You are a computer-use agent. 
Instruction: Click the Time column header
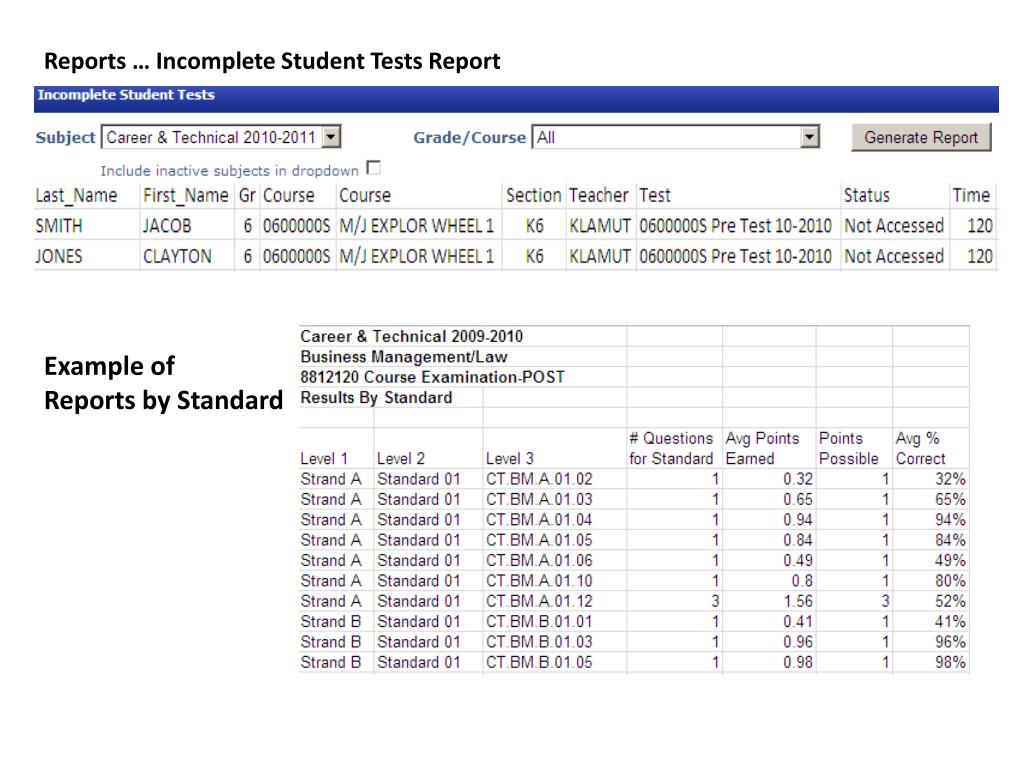(970, 196)
